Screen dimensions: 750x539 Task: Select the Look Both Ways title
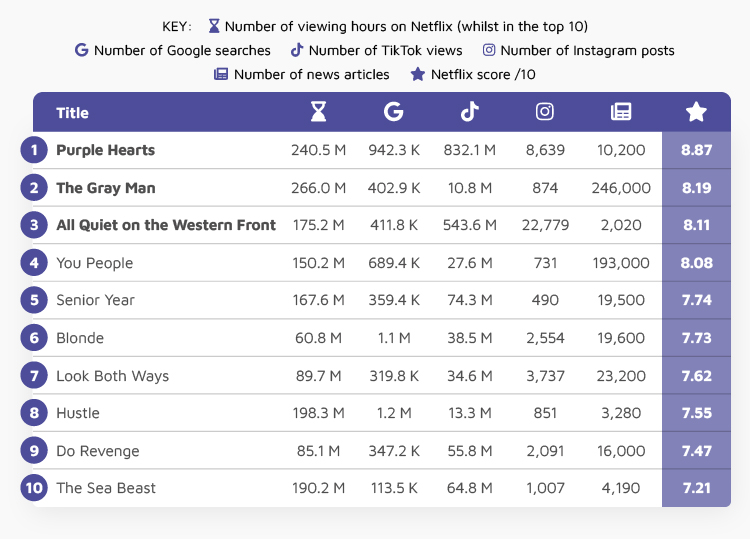point(112,376)
